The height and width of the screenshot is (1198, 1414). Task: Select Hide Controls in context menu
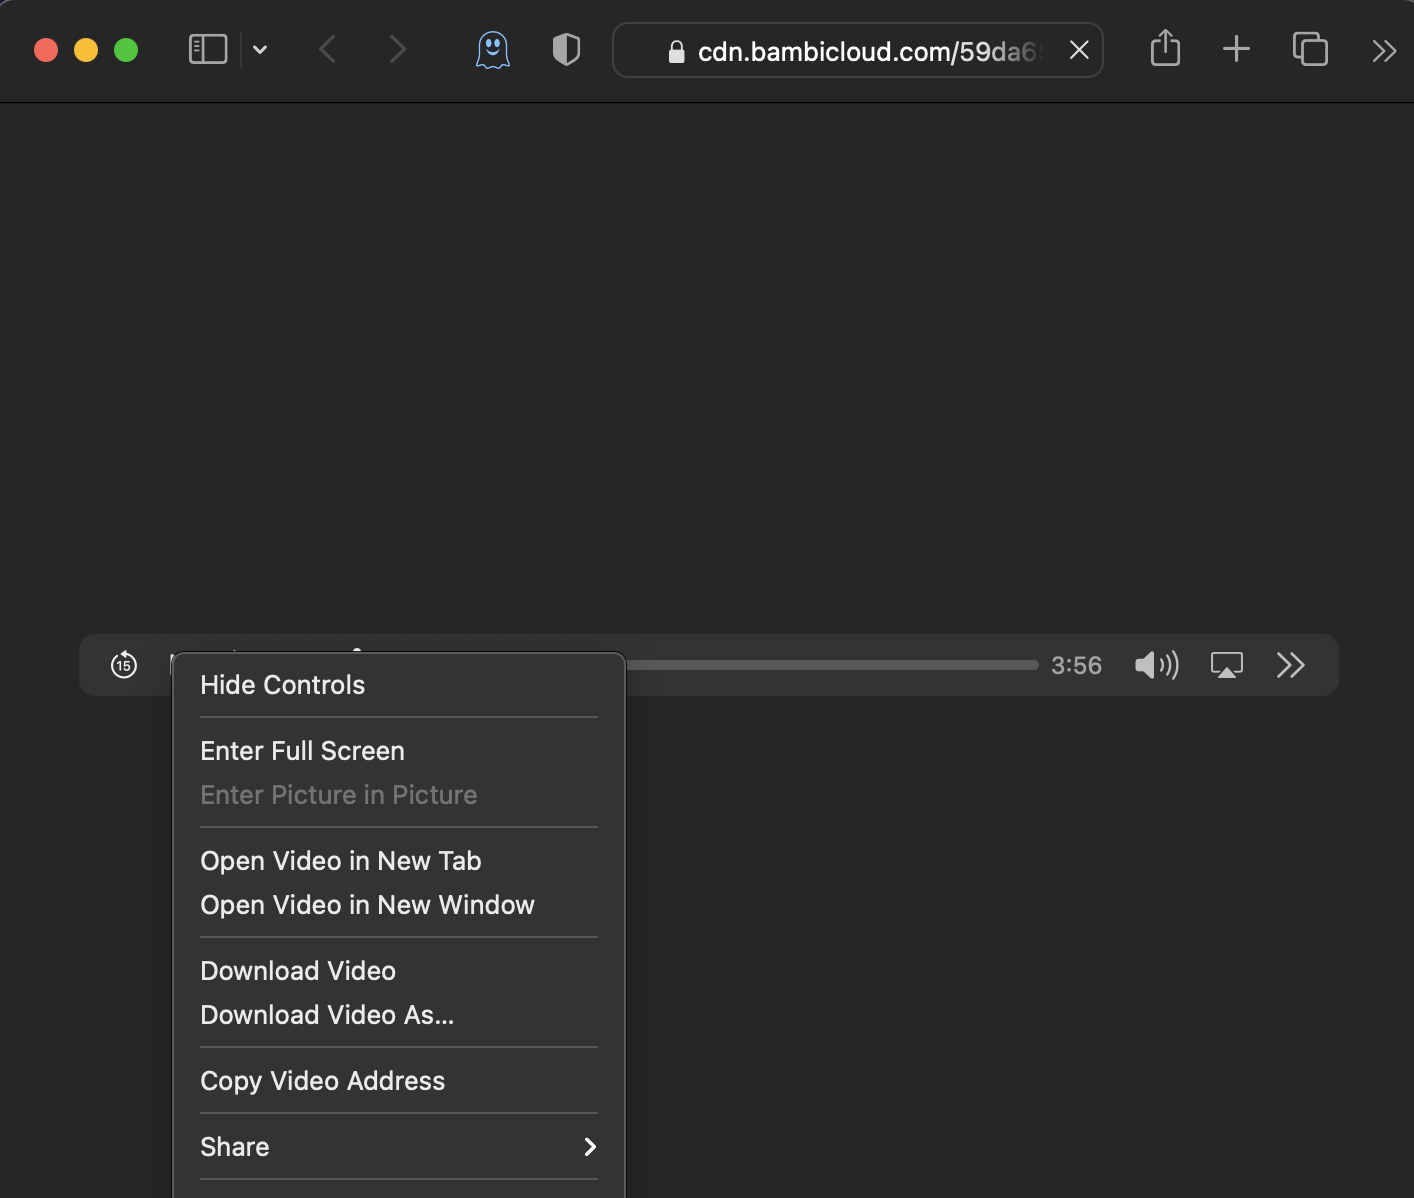tap(283, 685)
